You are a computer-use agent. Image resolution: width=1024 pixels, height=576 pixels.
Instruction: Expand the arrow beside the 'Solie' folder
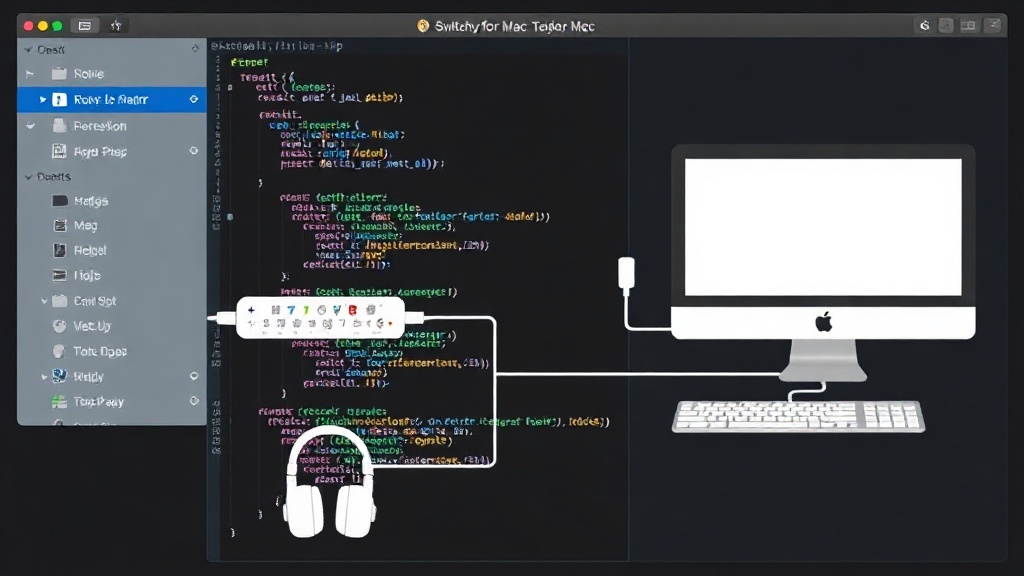click(x=29, y=74)
